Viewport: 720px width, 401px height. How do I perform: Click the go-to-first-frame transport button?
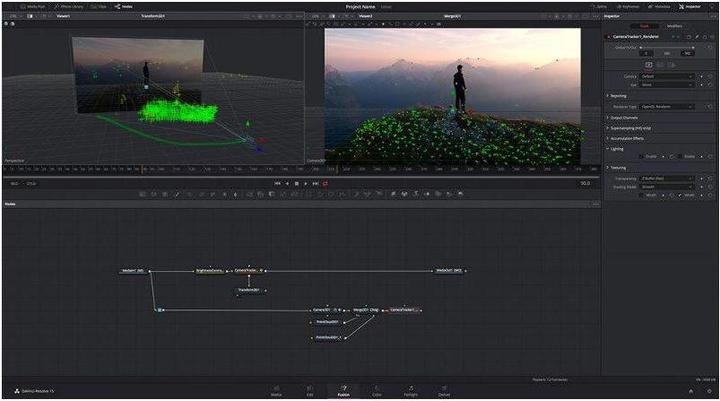[277, 183]
